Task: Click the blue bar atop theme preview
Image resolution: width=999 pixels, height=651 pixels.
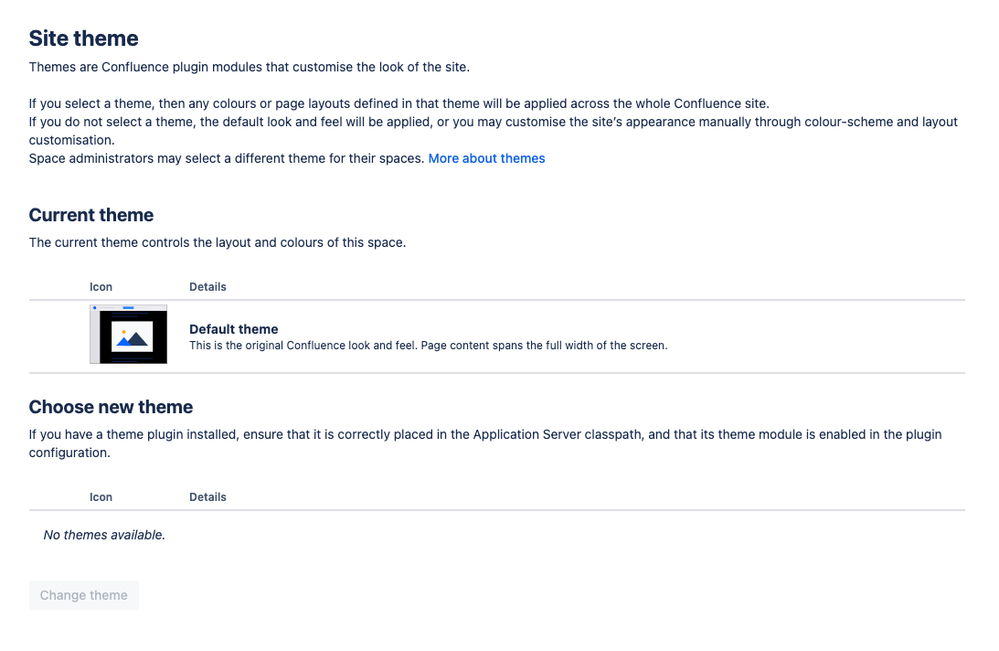Action: [129, 308]
